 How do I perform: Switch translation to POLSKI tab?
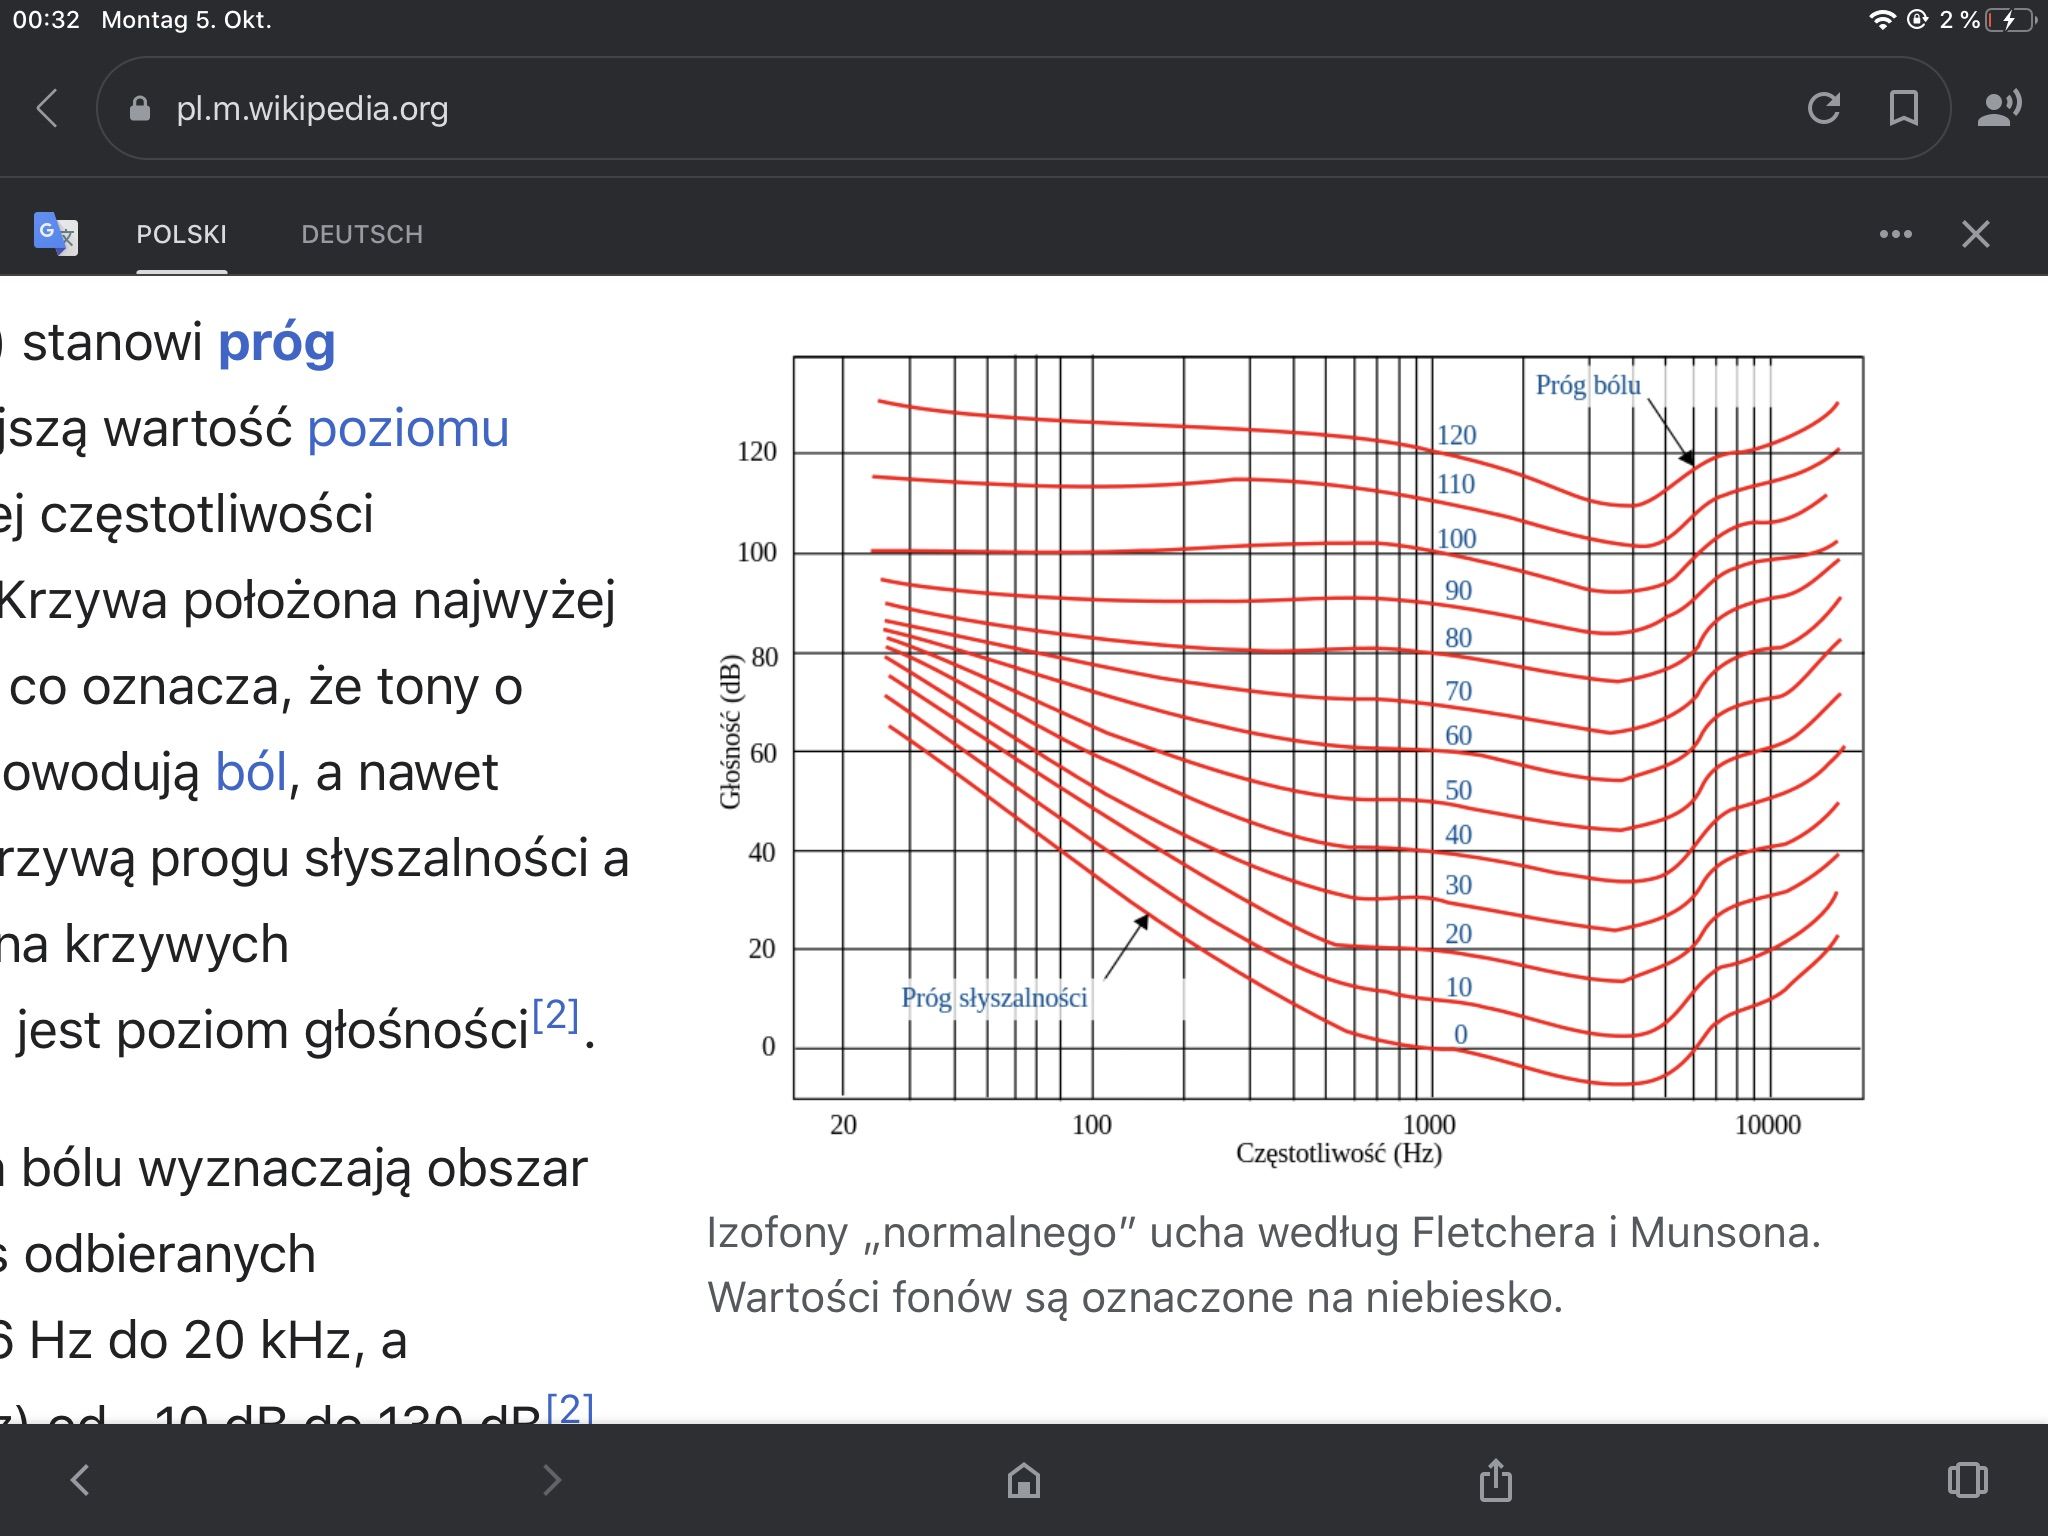click(182, 234)
